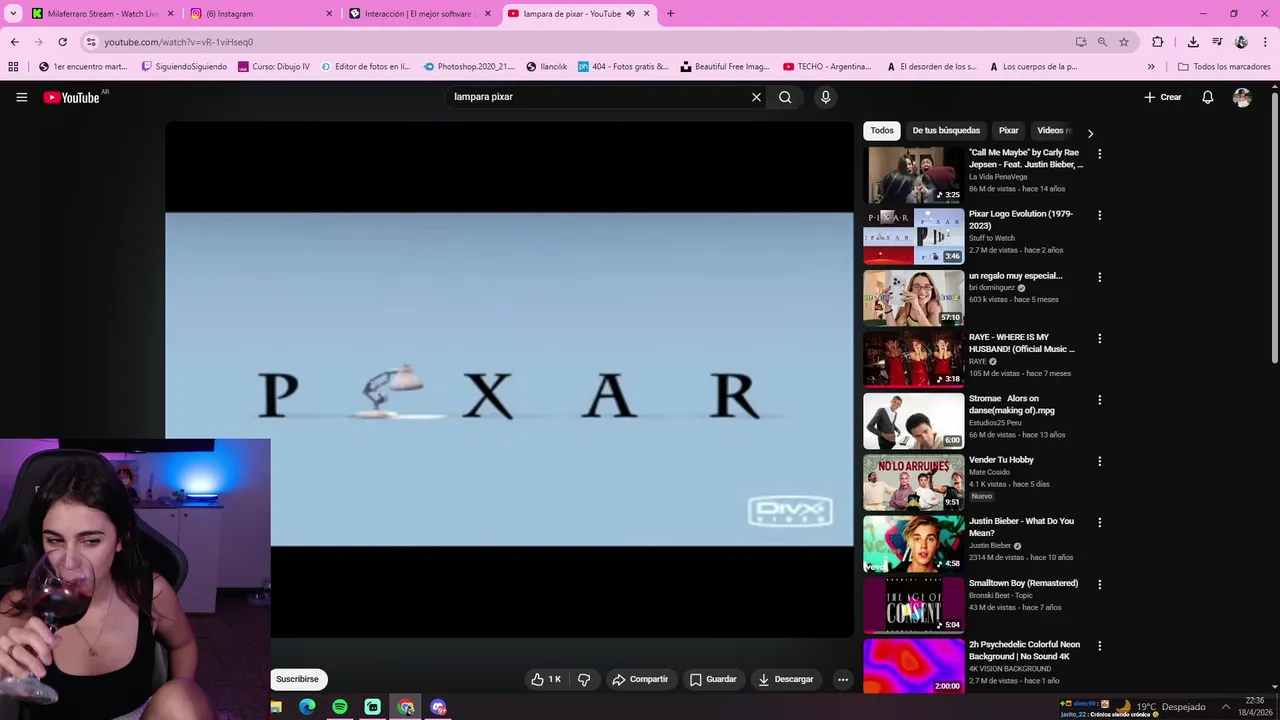This screenshot has width=1280, height=720.
Task: Open Justin Bieber What Do You Mean thumbnail
Action: click(x=914, y=544)
